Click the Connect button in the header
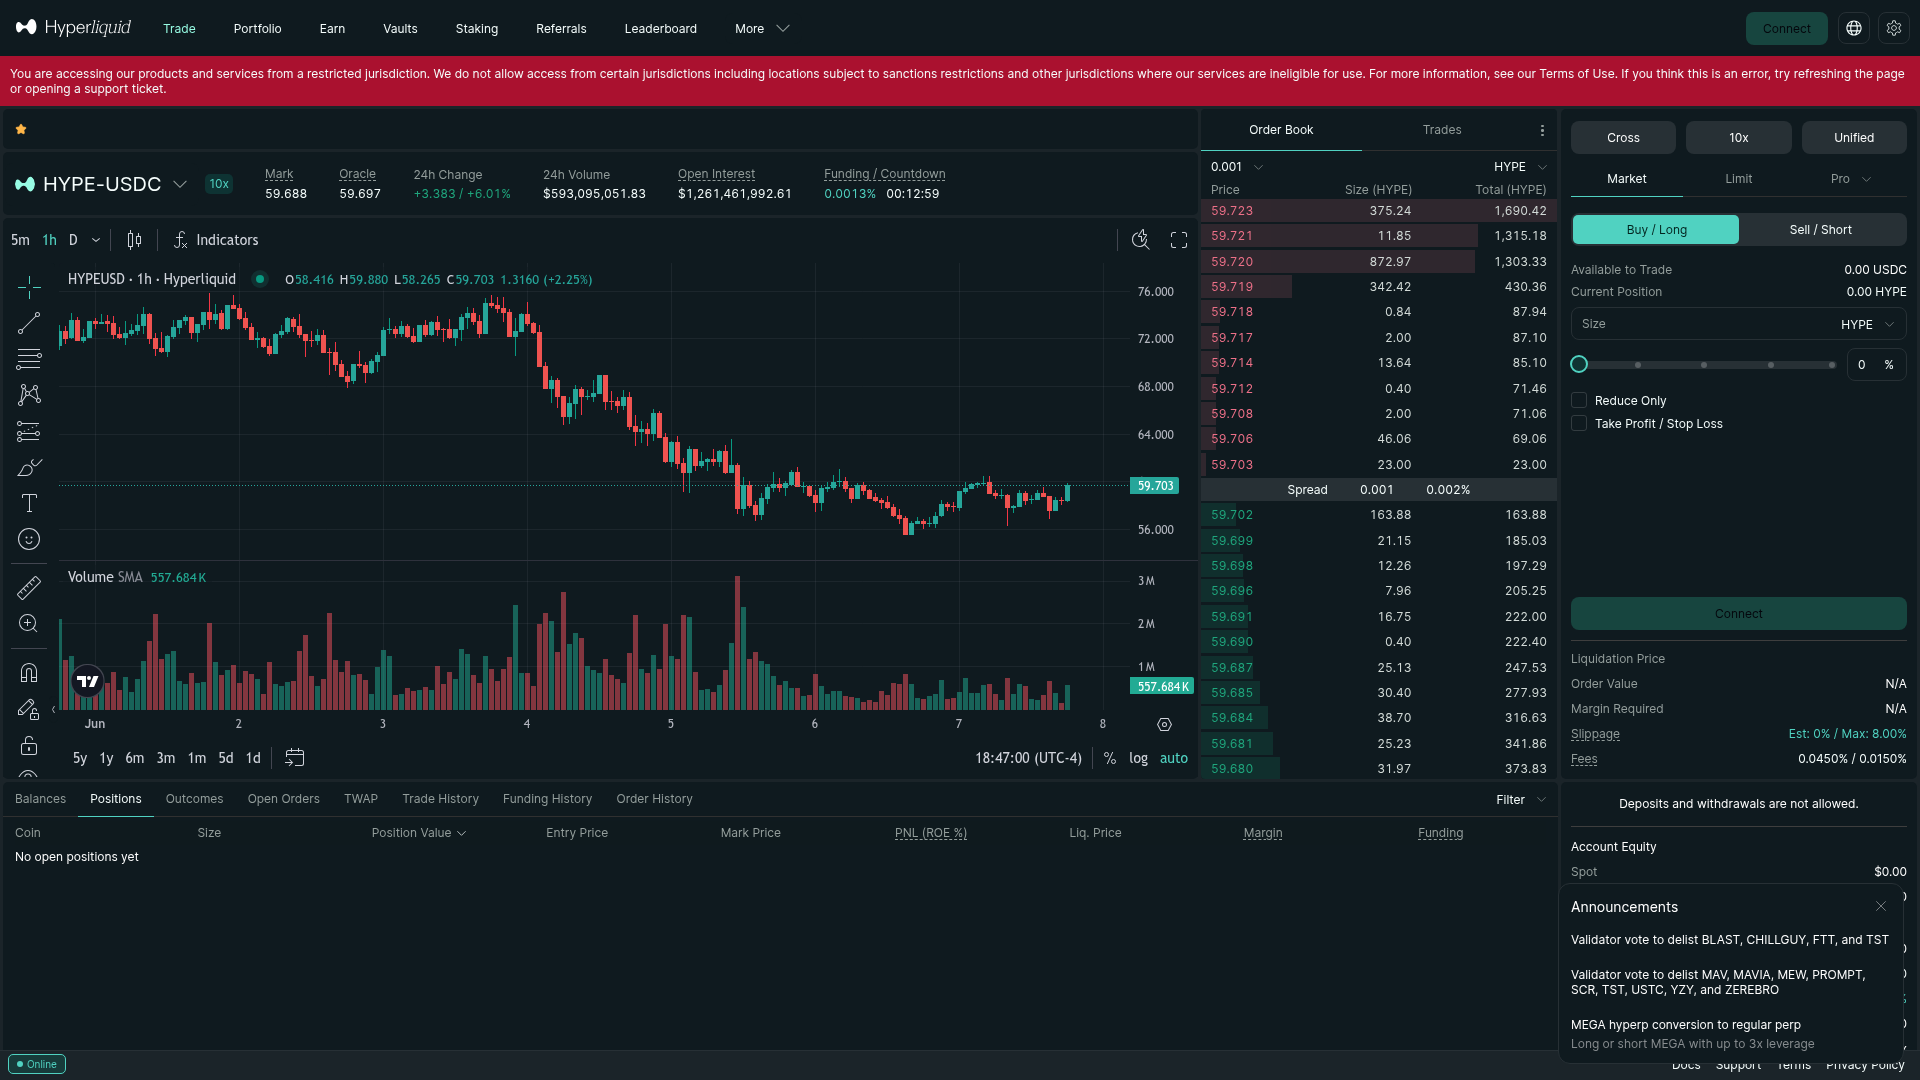Viewport: 1920px width, 1080px height. [x=1786, y=29]
